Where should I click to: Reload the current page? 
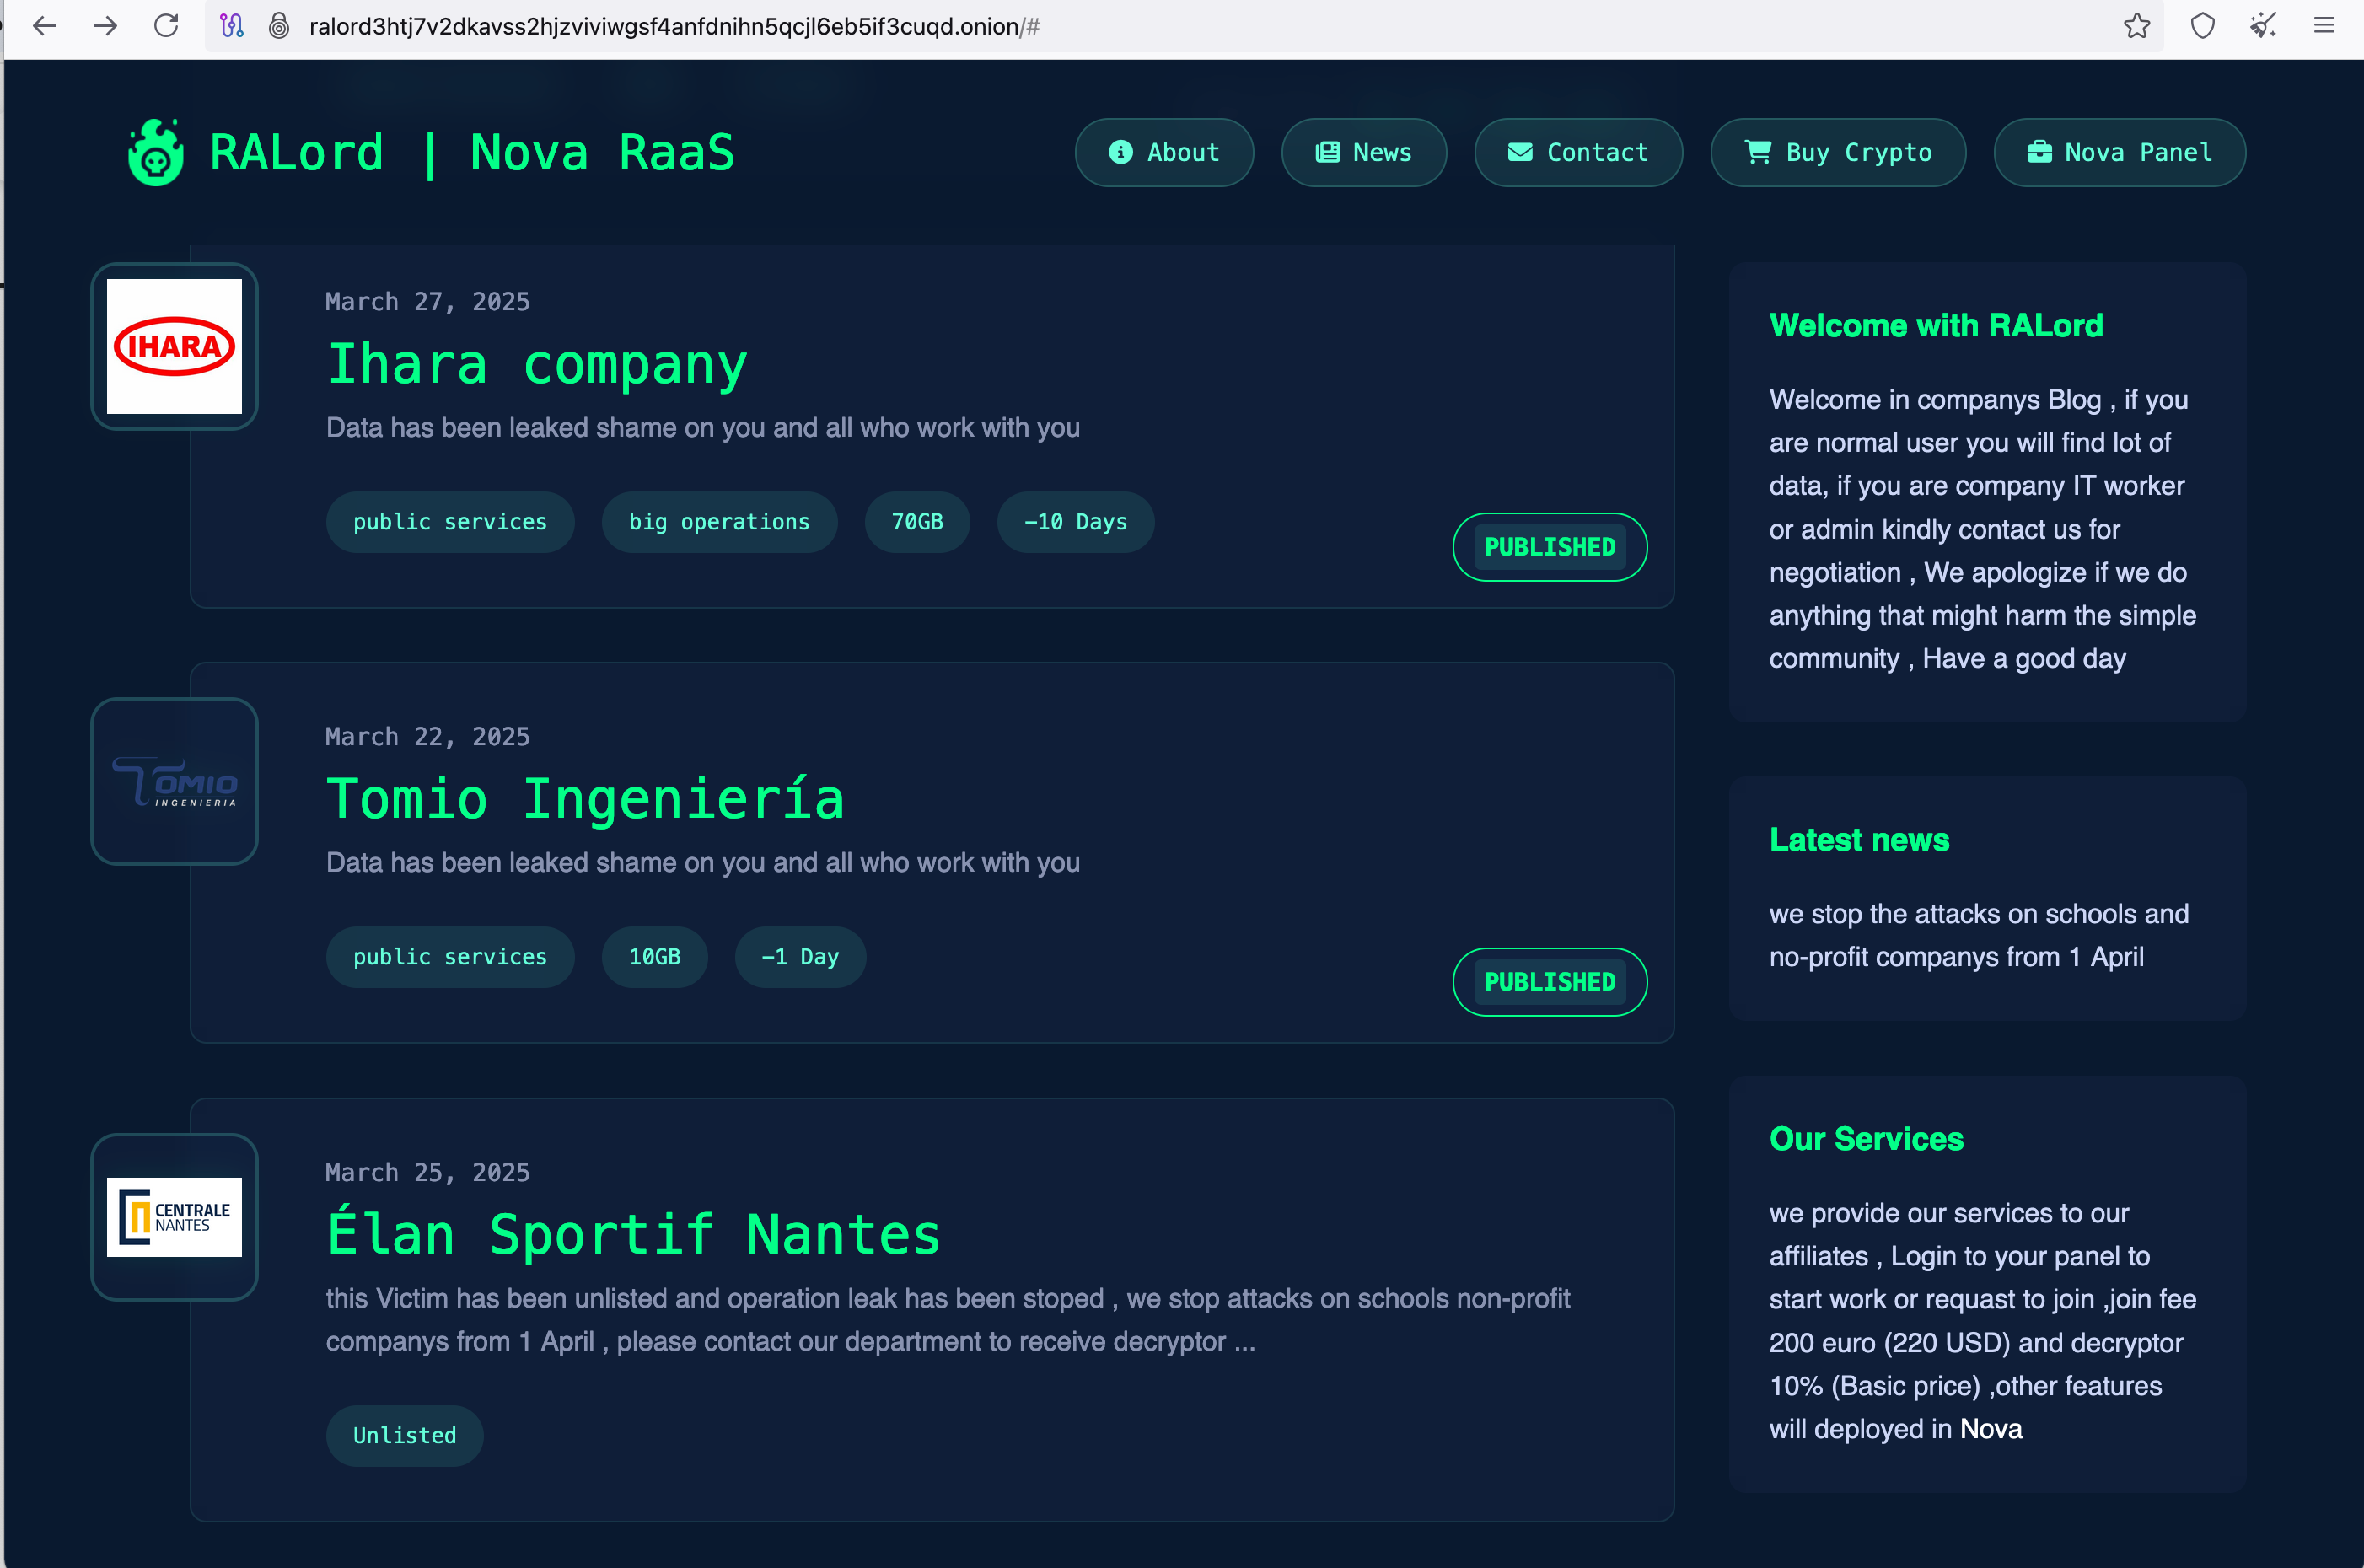(166, 26)
